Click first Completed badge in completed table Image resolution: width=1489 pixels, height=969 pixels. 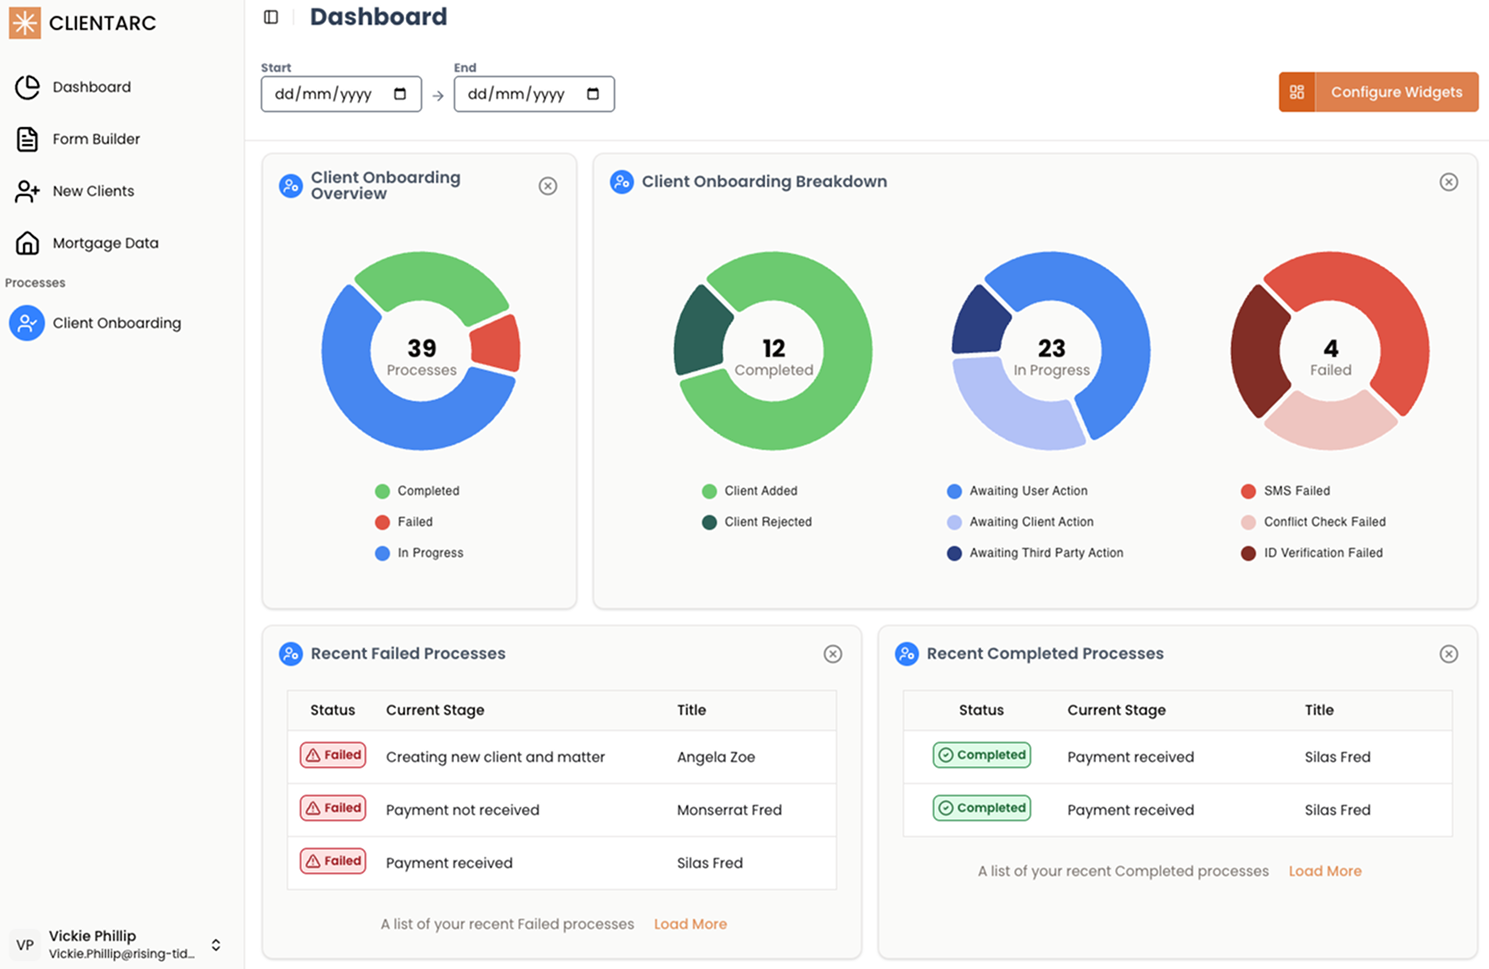(982, 755)
